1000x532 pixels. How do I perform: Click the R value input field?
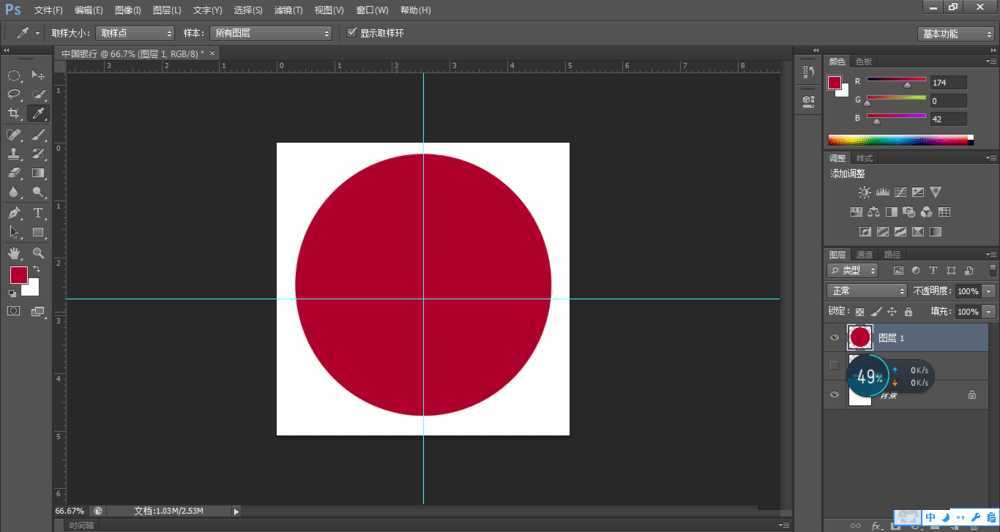coord(947,82)
